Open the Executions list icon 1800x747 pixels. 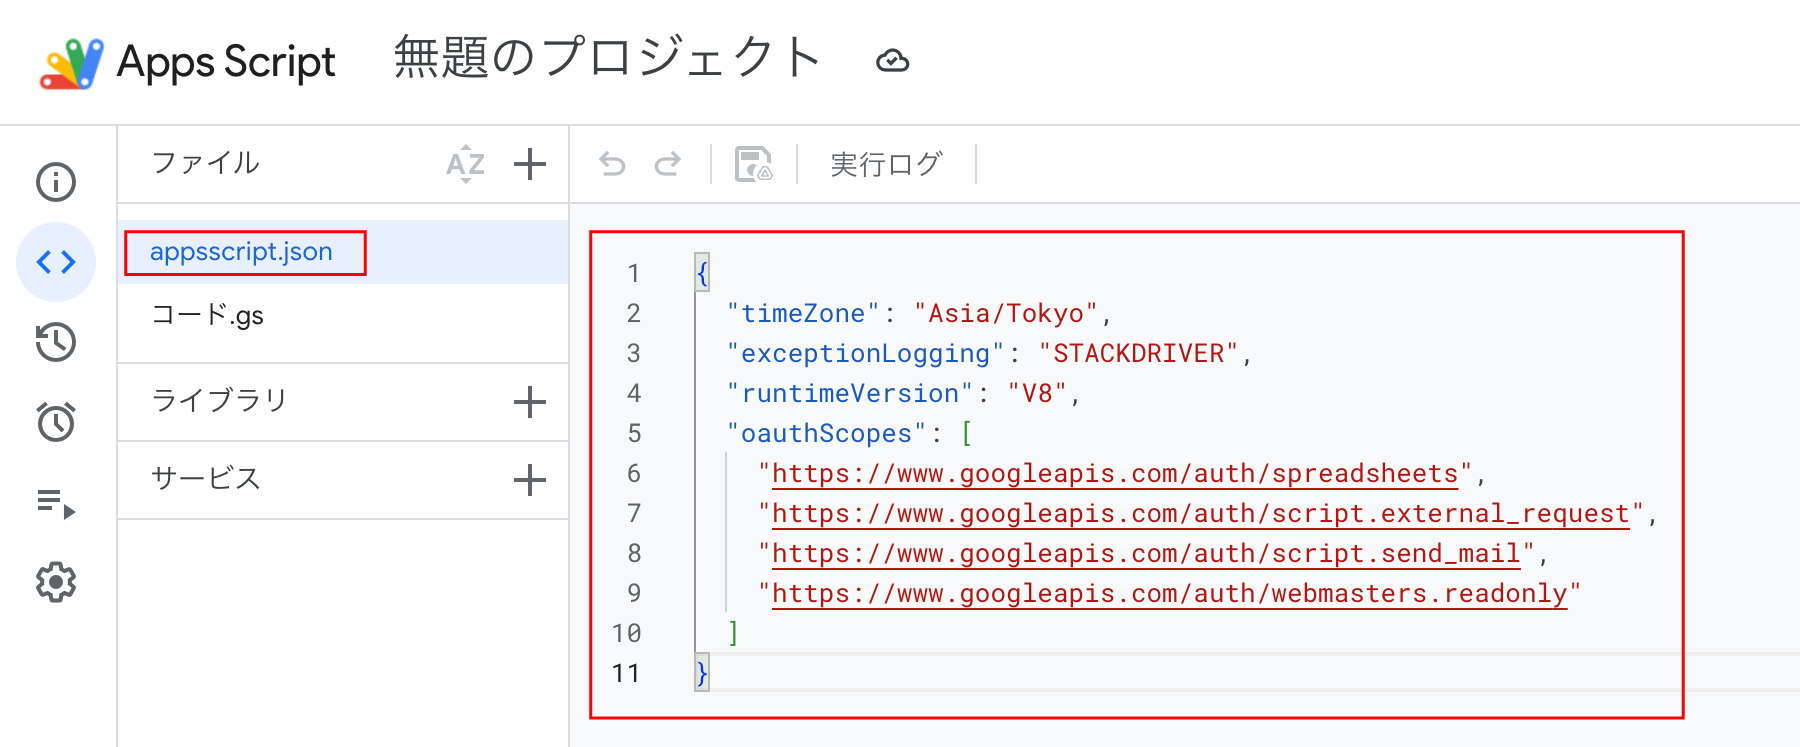[x=56, y=502]
